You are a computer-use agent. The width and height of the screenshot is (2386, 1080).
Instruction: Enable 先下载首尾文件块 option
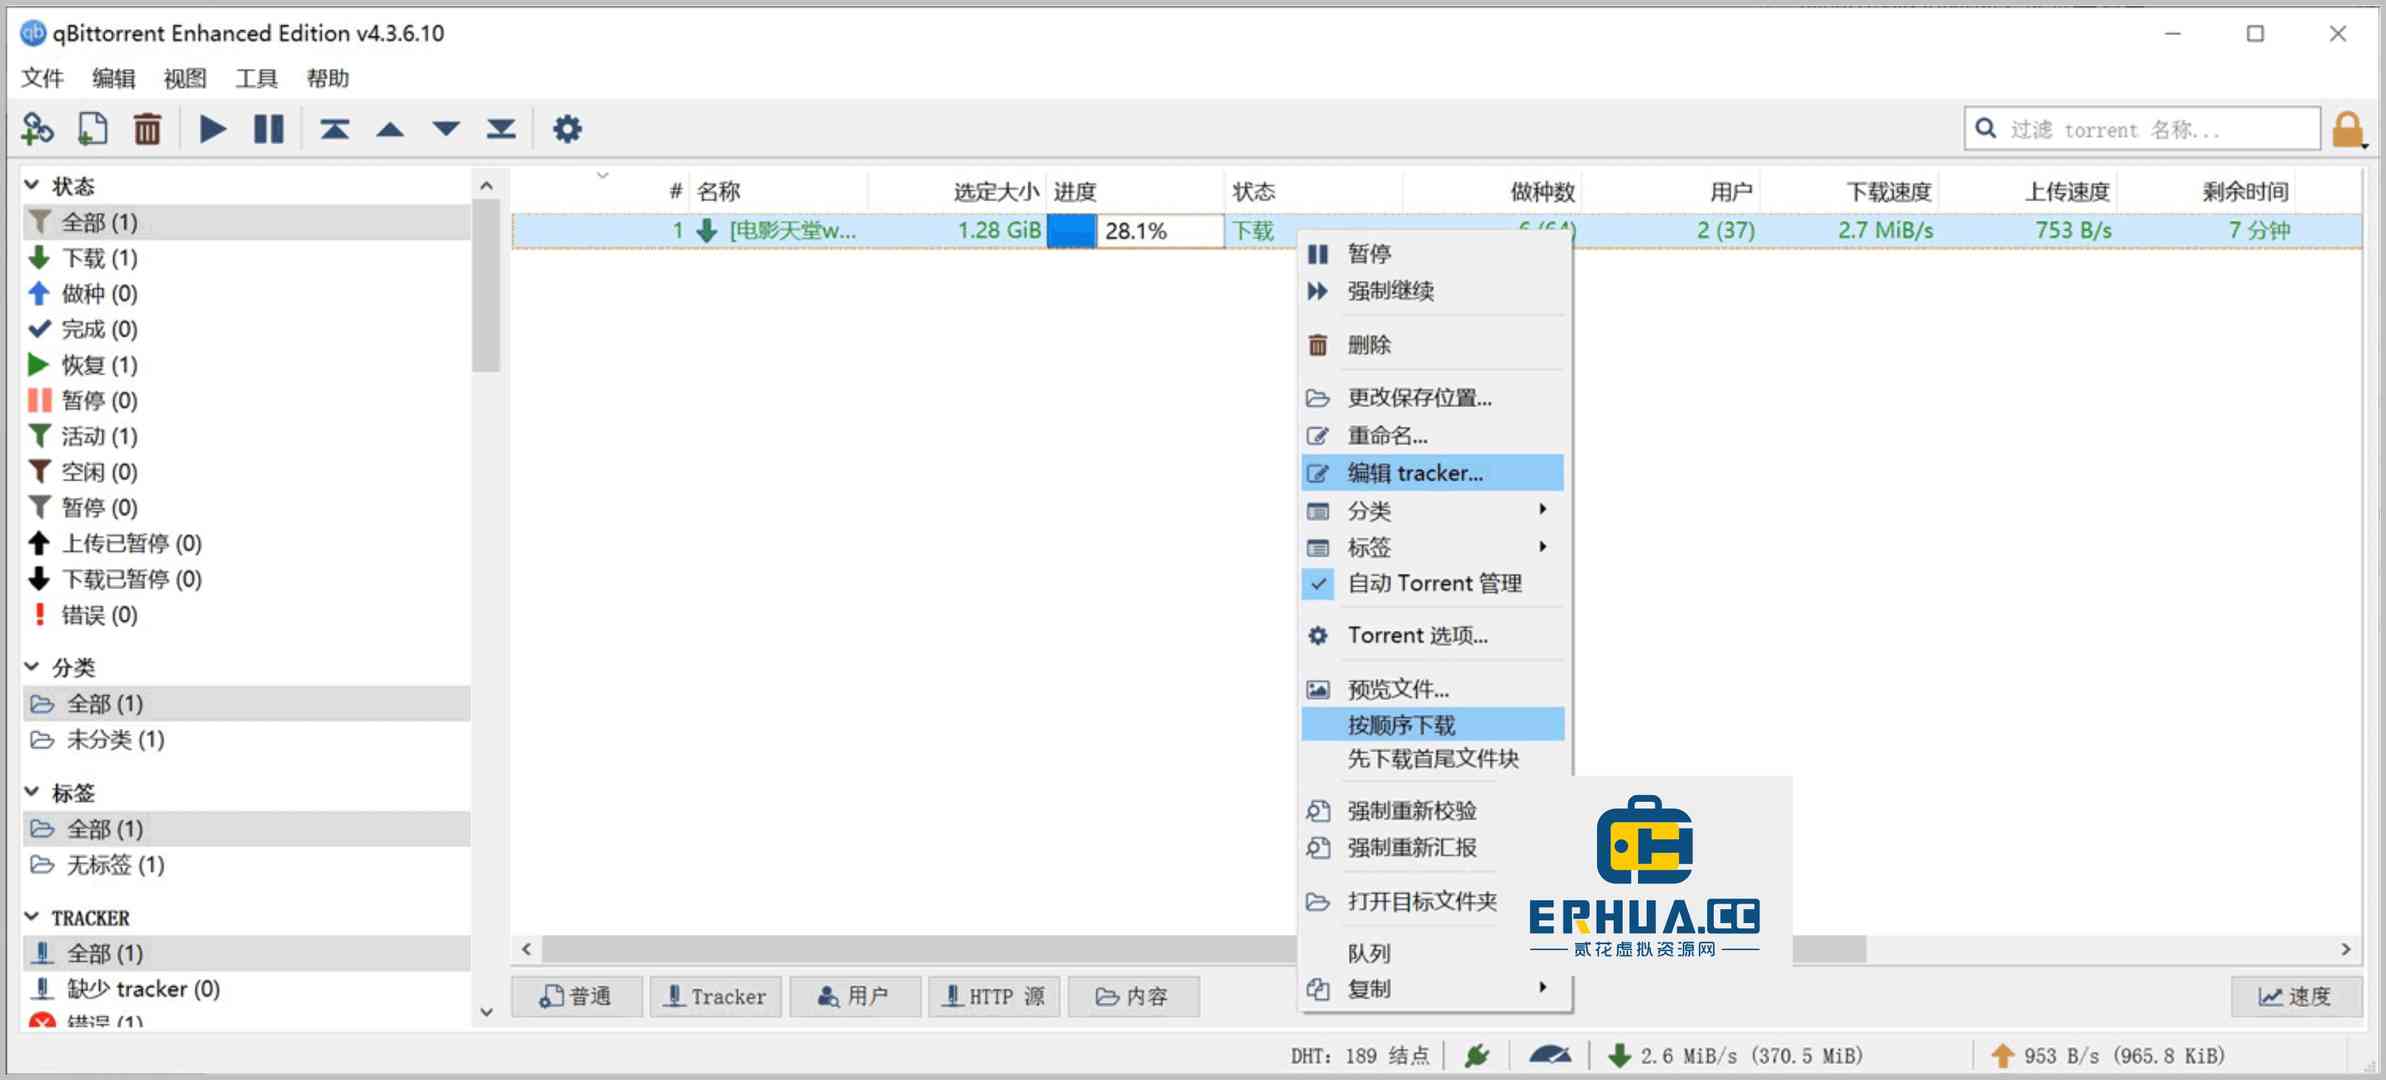(x=1432, y=760)
